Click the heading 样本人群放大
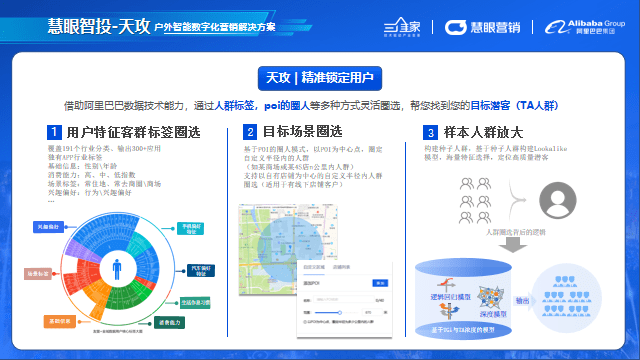 point(483,132)
